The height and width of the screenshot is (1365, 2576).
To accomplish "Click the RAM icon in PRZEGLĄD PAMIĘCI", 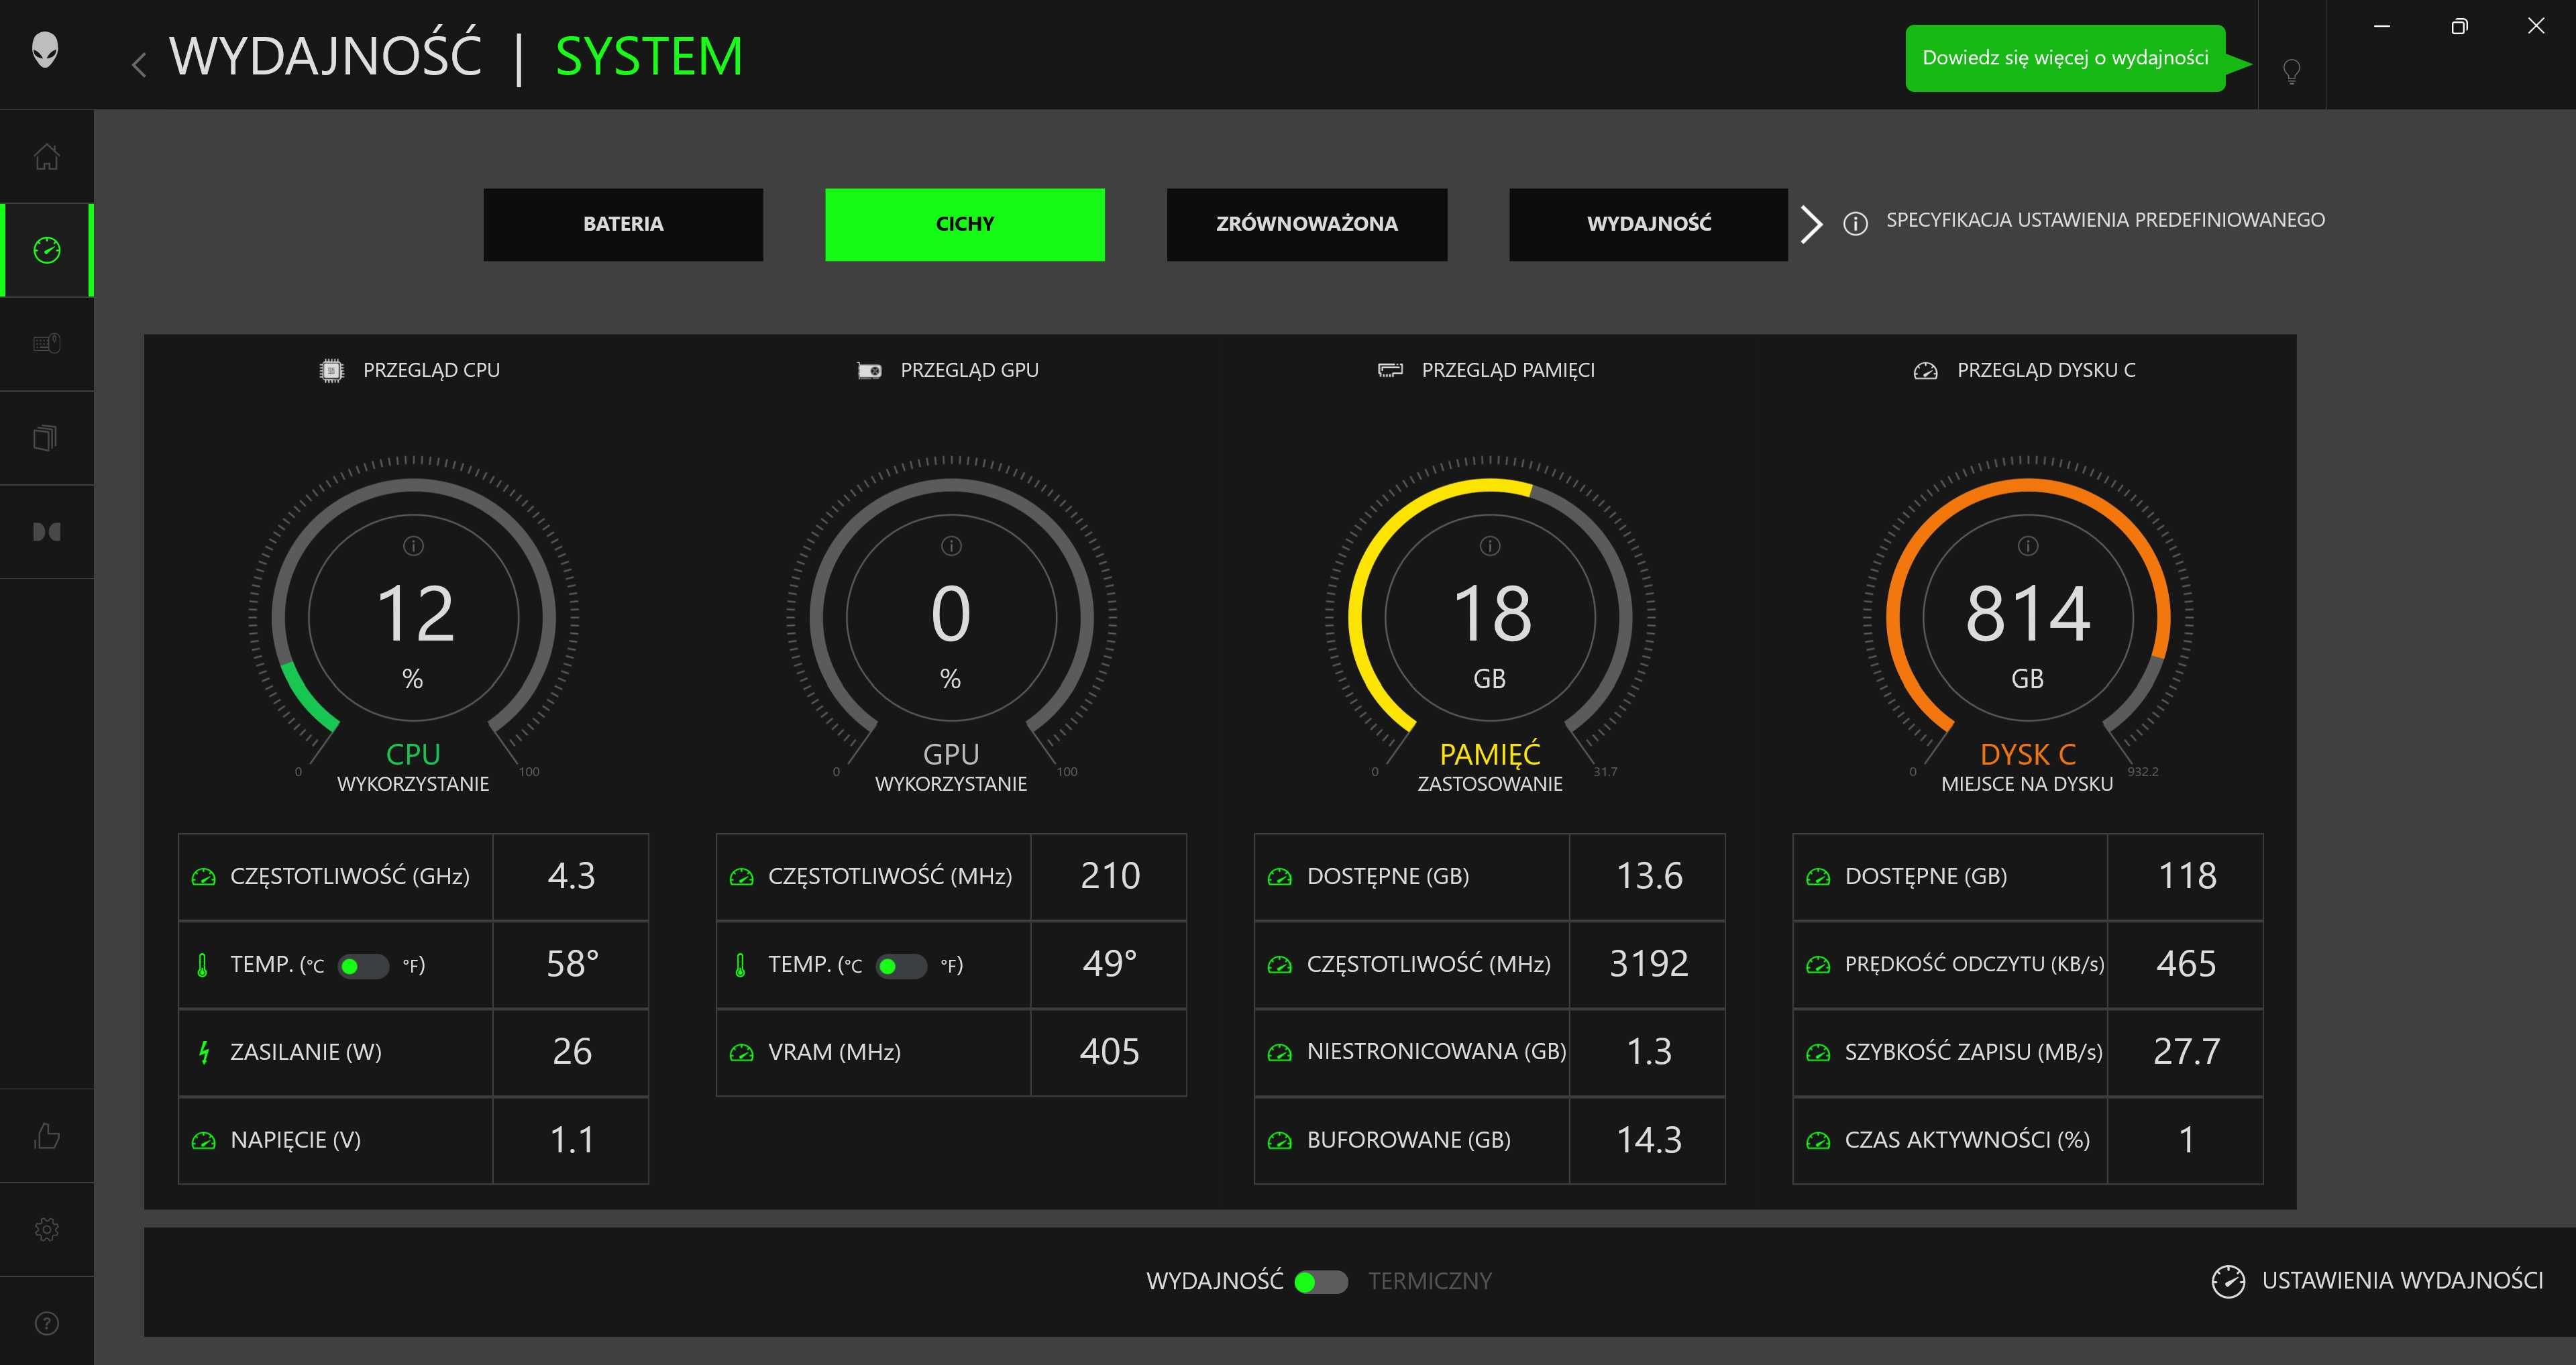I will click(1390, 370).
